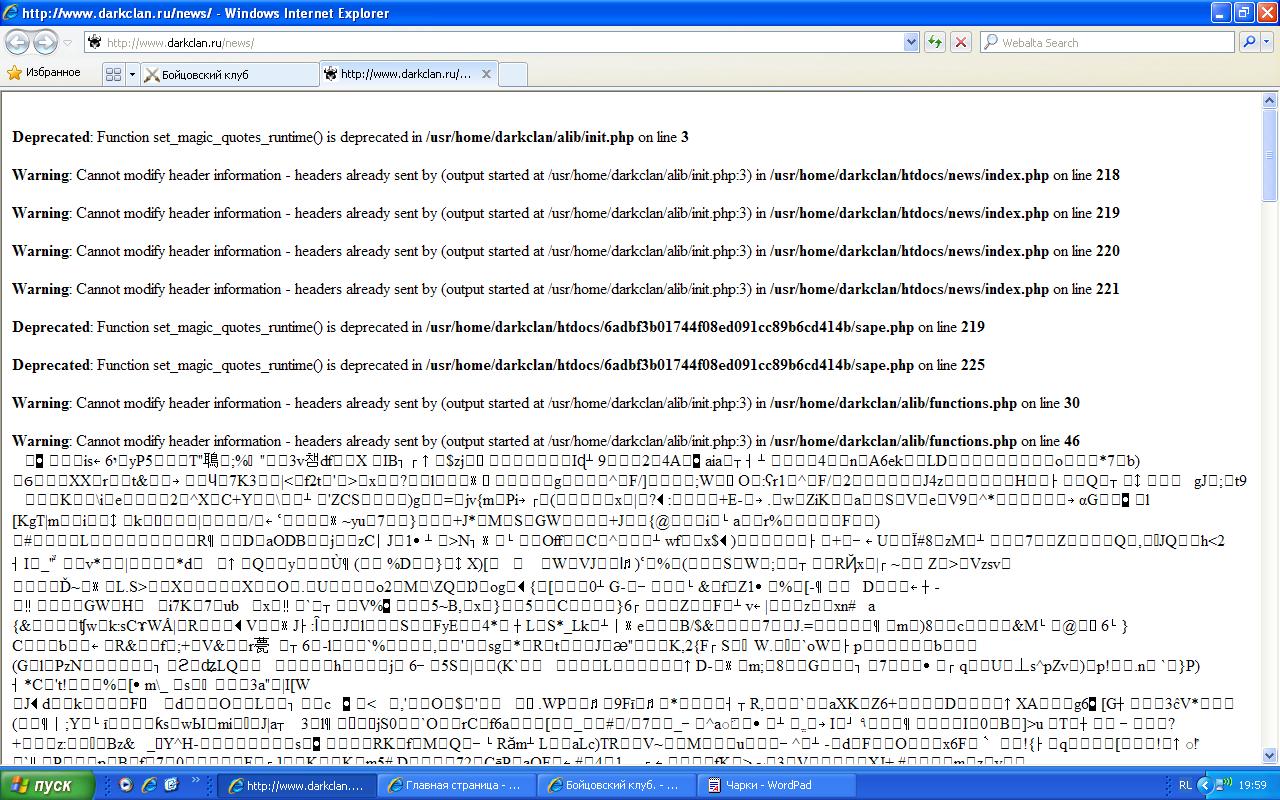Click into the Webalta Search box
Image resolution: width=1280 pixels, height=800 pixels.
(x=1108, y=42)
